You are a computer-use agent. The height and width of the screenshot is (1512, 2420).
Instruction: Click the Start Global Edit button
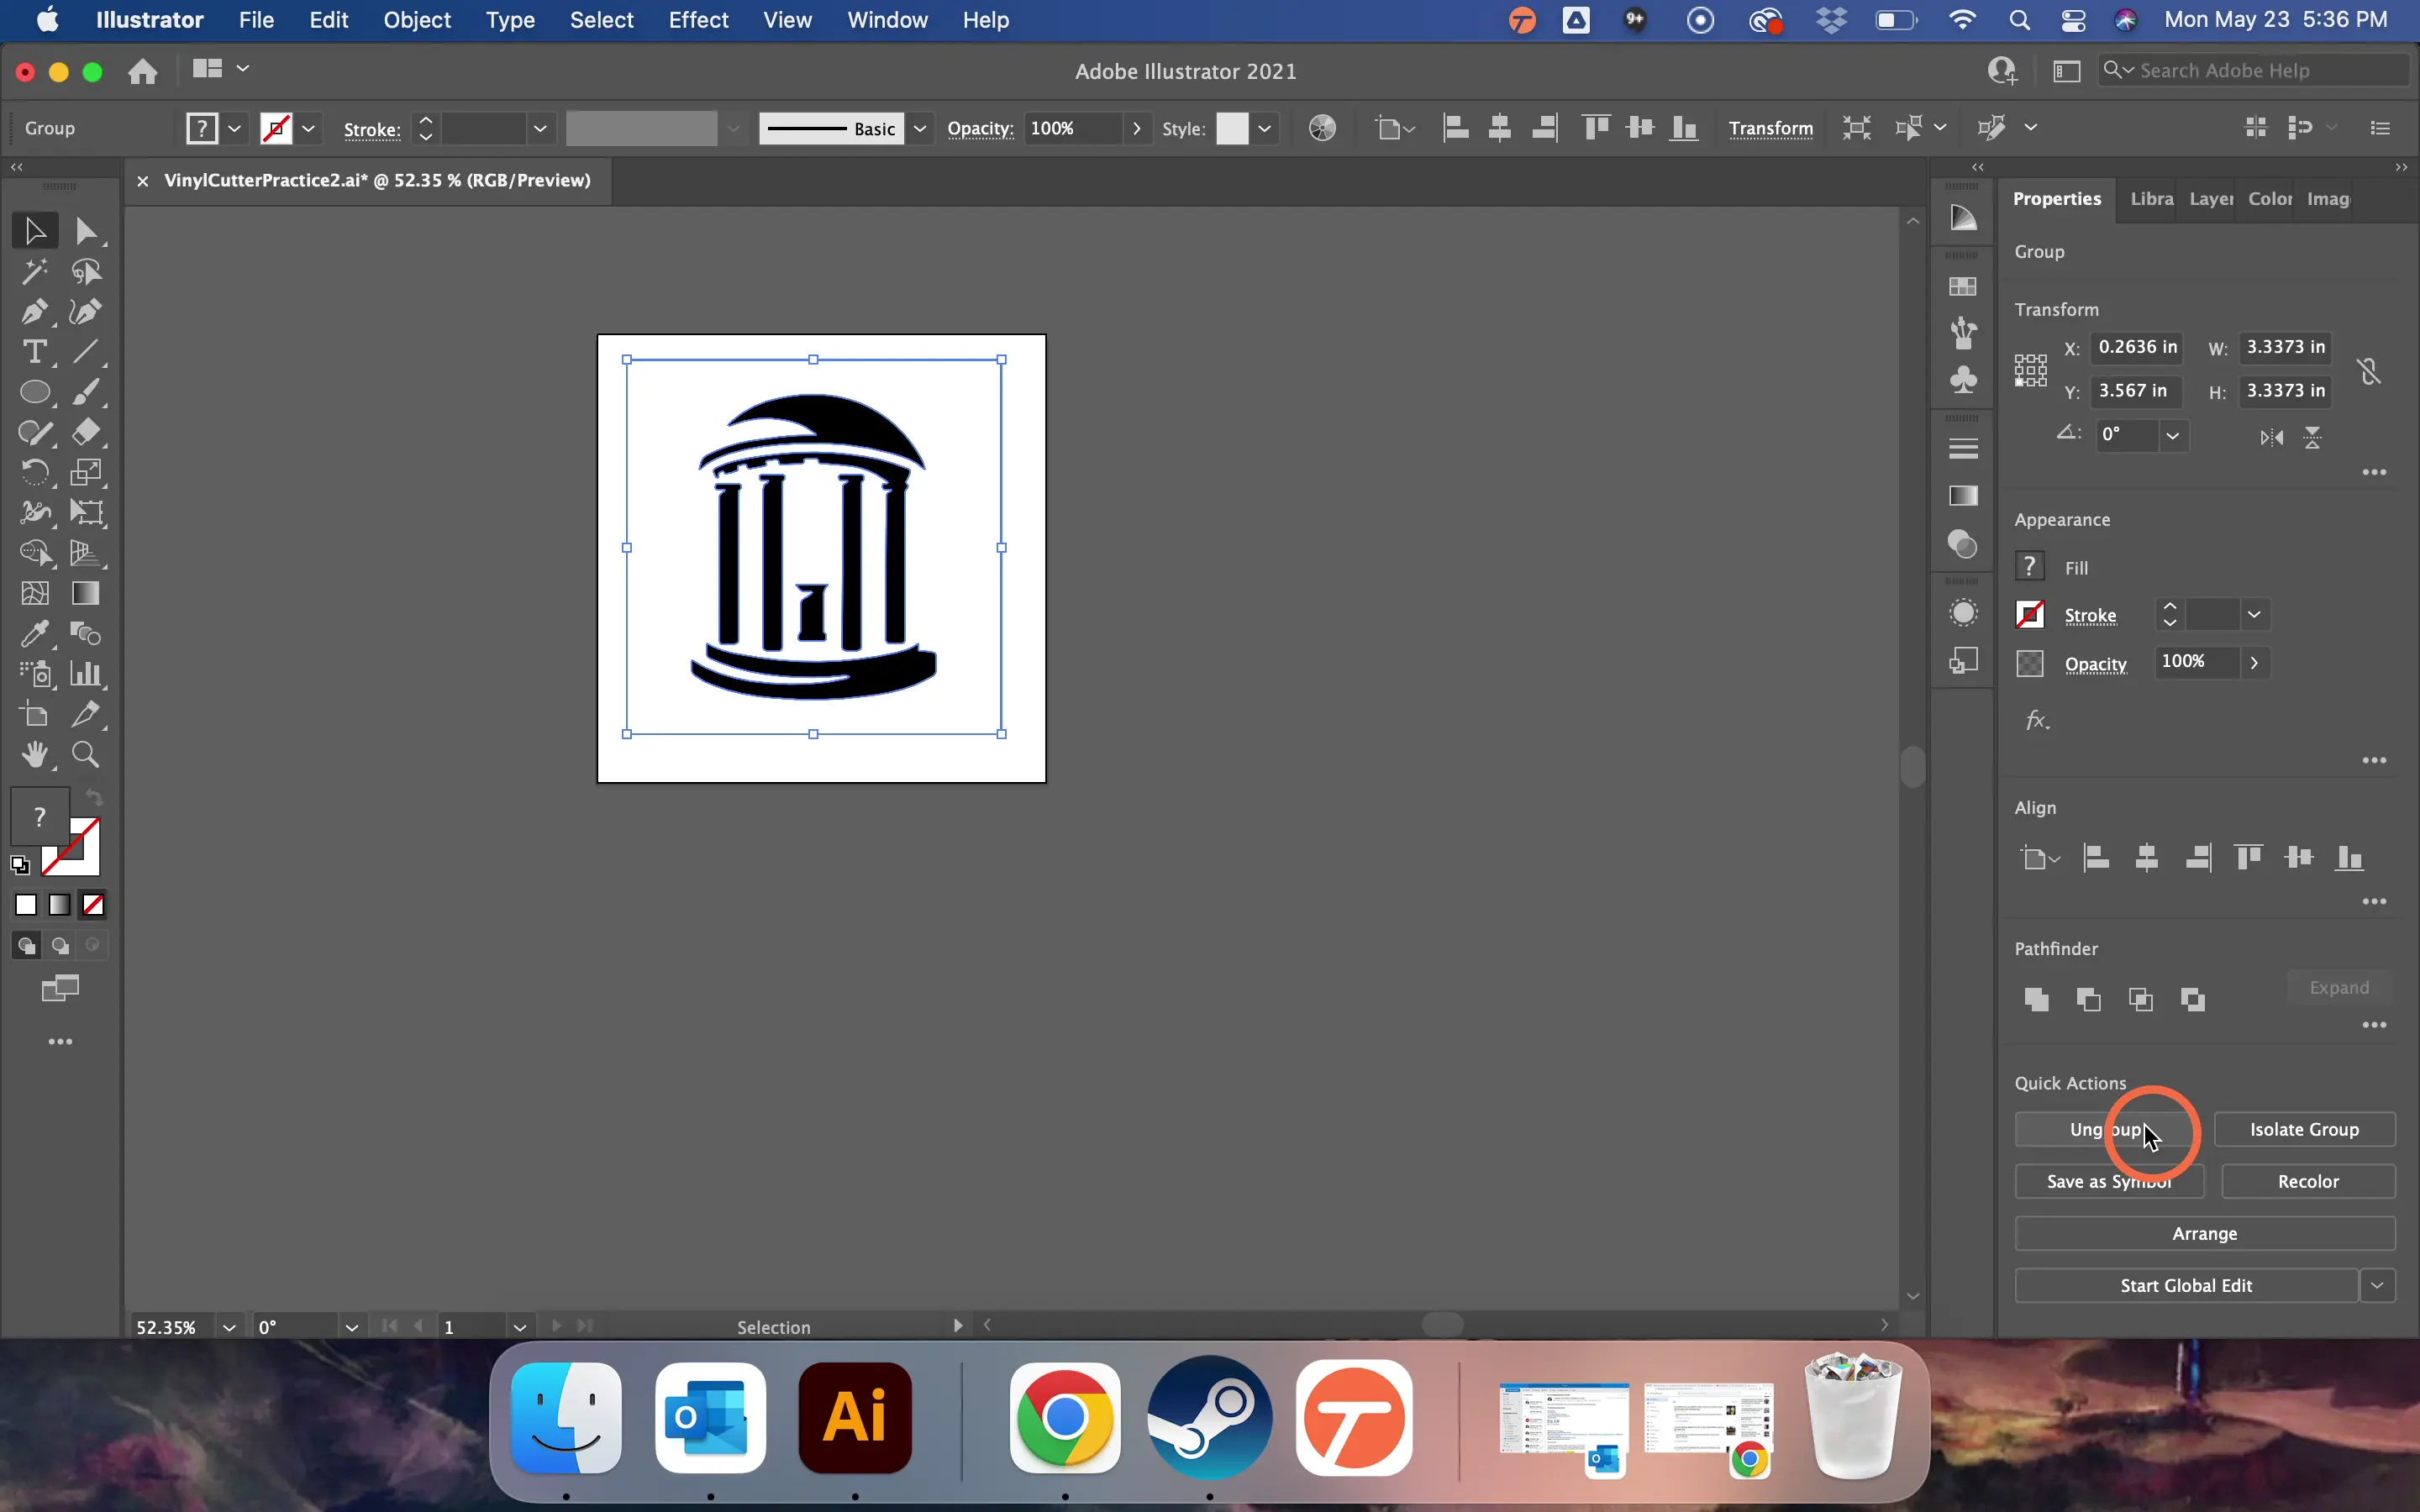point(2186,1285)
